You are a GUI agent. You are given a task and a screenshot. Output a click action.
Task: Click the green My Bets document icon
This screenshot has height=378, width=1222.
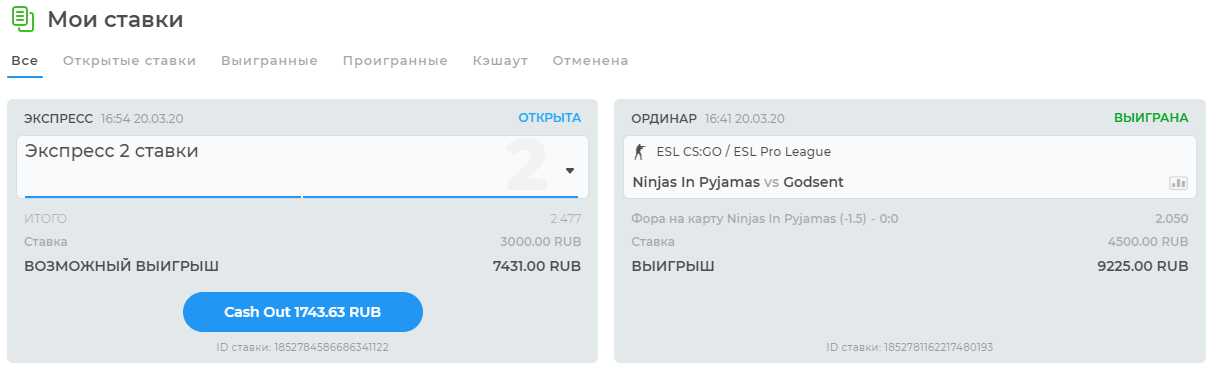[x=22, y=19]
